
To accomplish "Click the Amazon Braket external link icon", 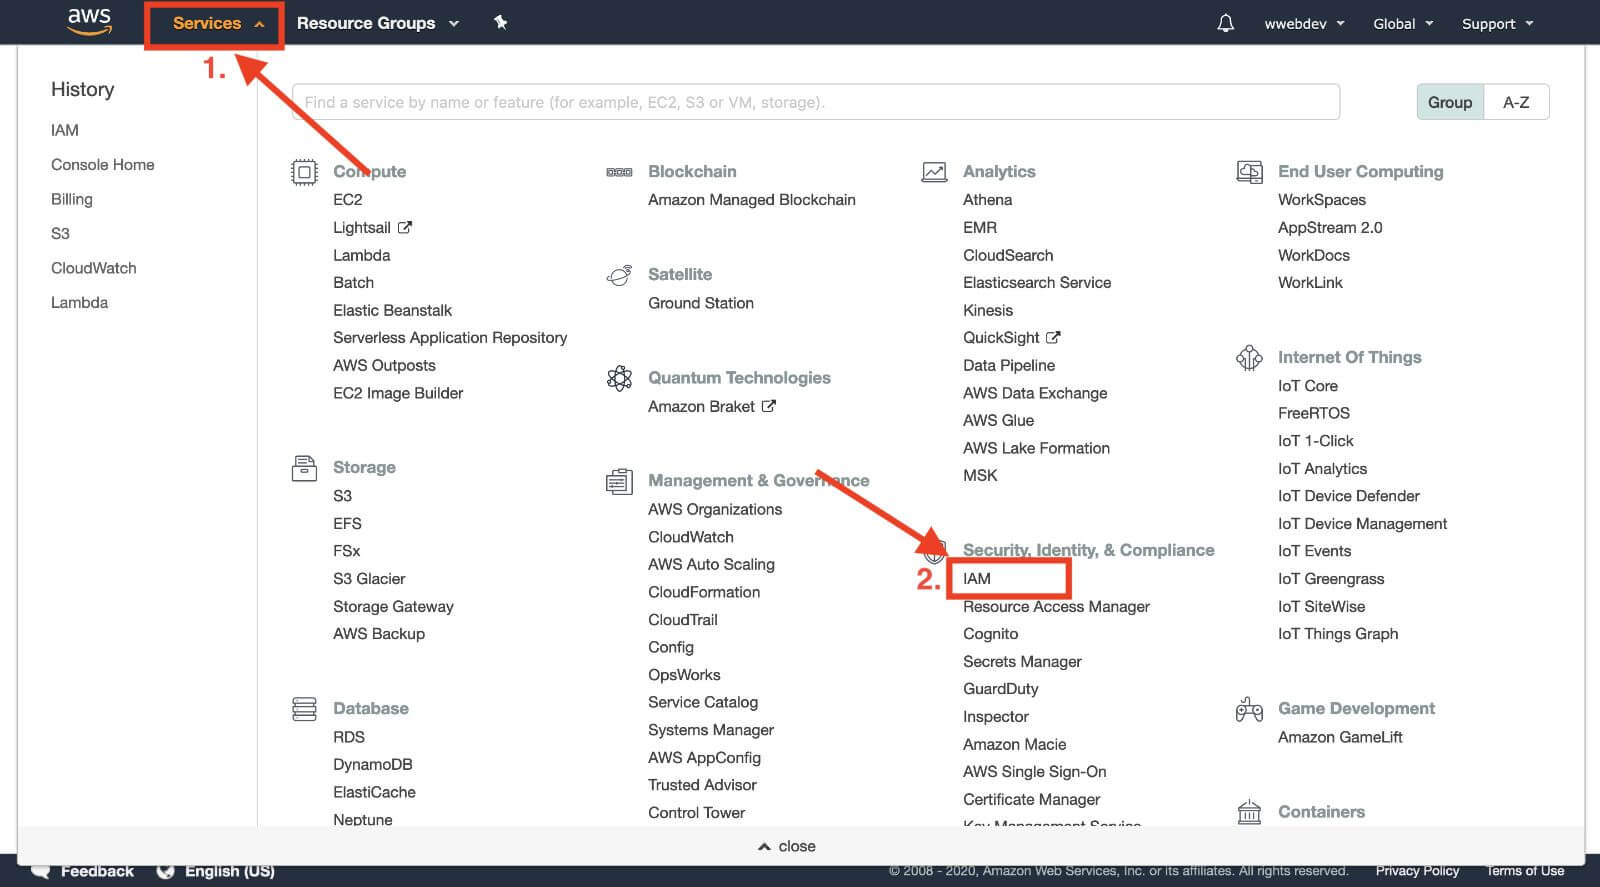I will (768, 406).
